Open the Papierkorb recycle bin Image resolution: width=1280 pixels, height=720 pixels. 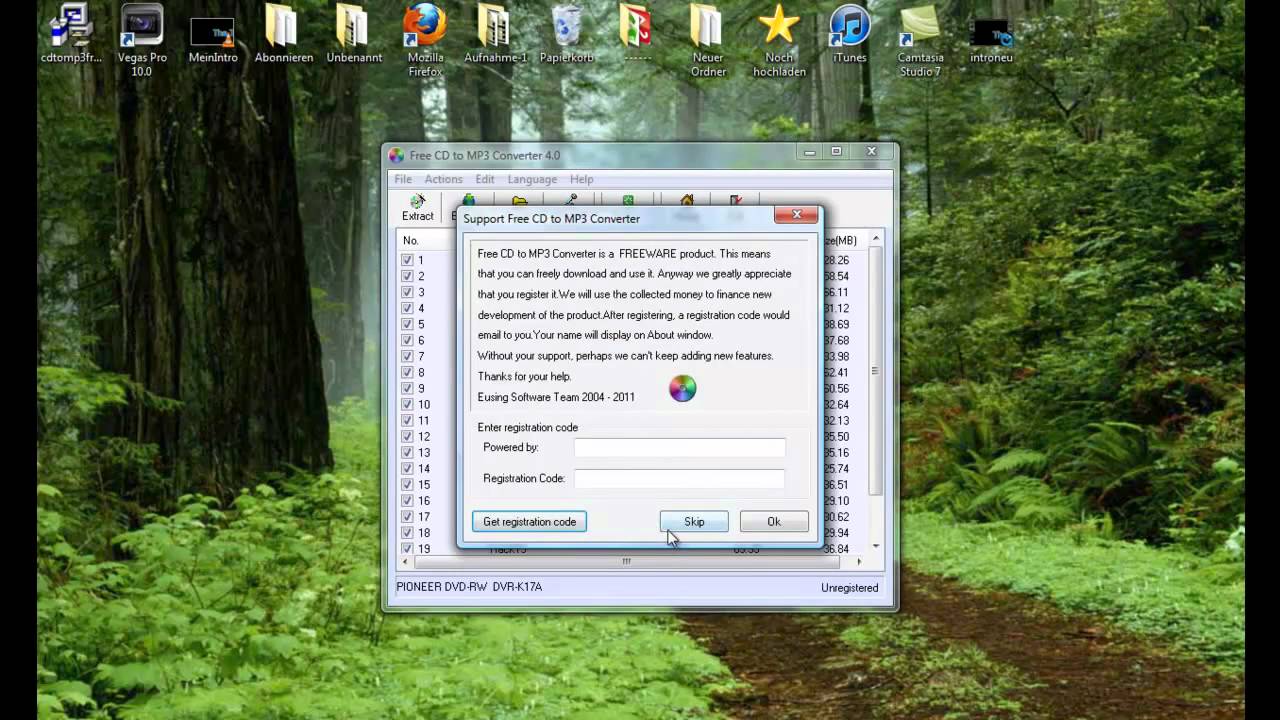(x=567, y=35)
